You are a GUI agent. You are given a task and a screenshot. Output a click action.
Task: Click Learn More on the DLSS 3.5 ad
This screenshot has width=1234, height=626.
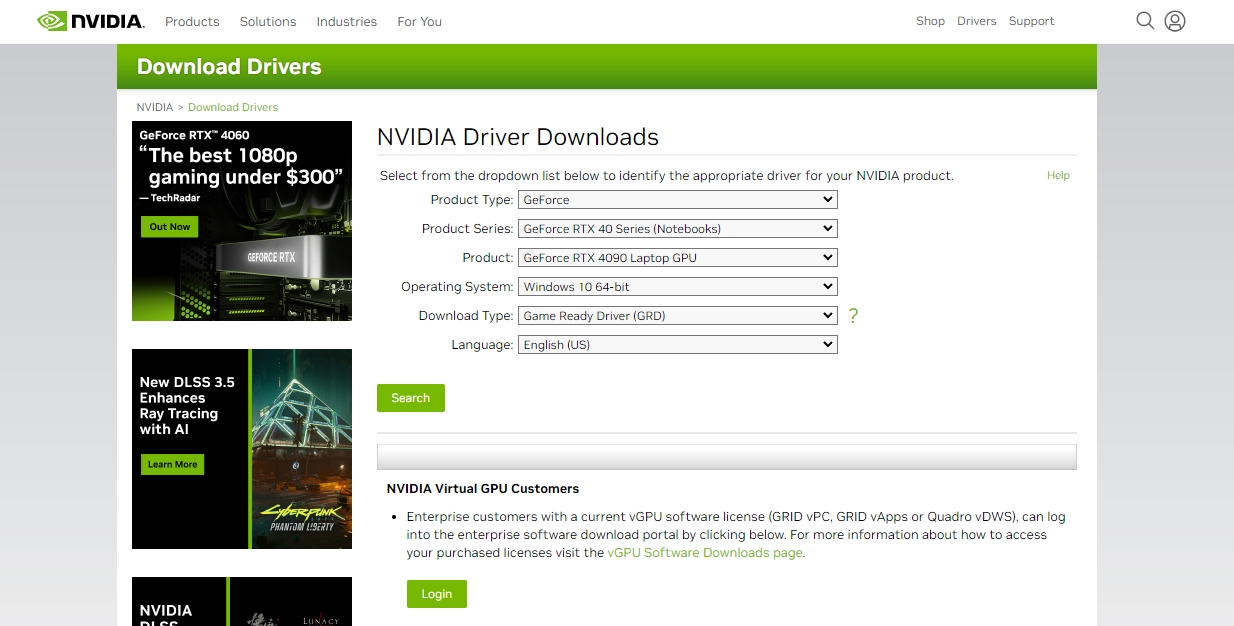(173, 464)
